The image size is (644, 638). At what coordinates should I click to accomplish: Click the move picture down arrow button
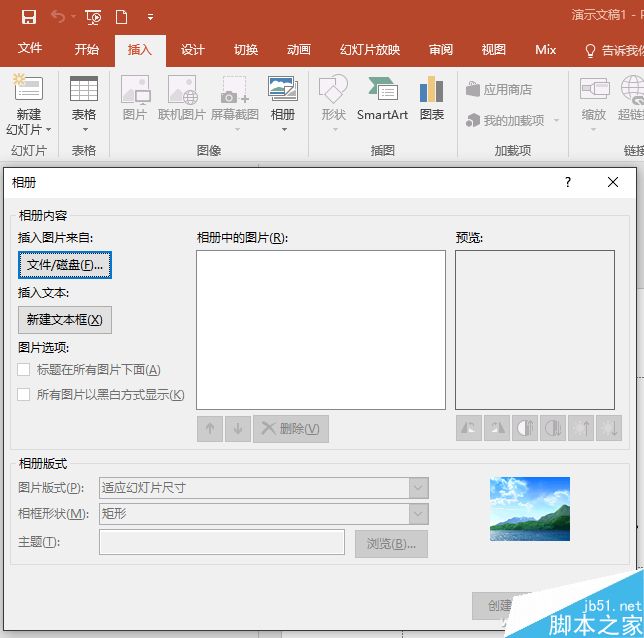click(238, 429)
